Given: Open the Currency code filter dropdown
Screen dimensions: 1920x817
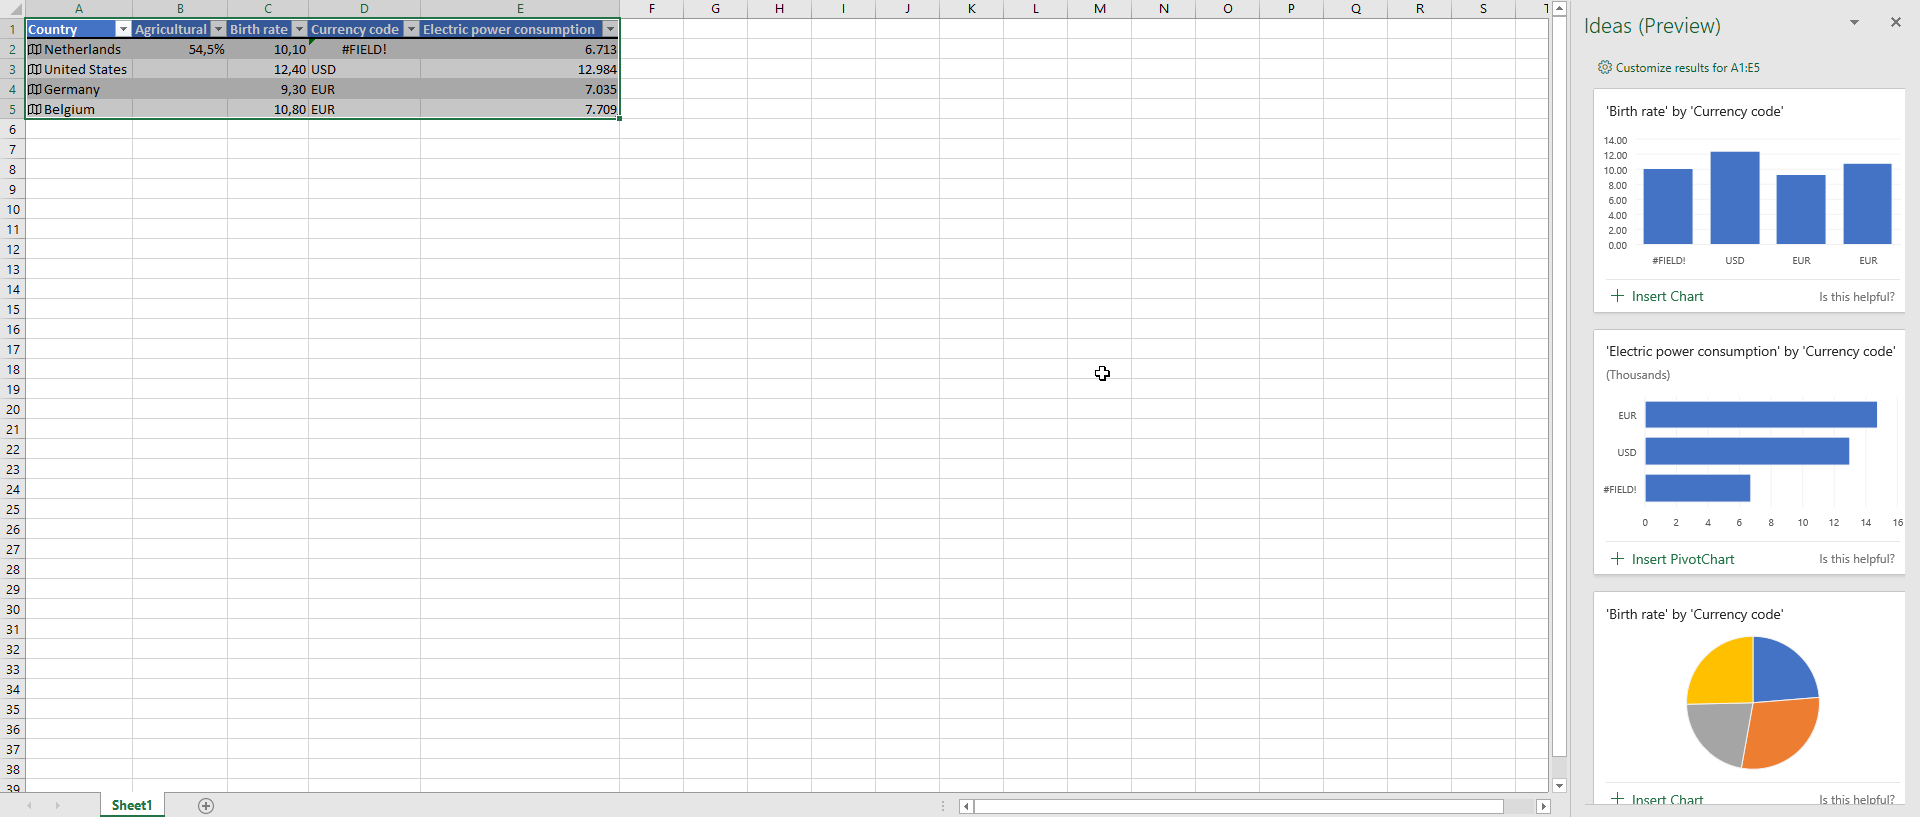Looking at the screenshot, I should point(411,29).
